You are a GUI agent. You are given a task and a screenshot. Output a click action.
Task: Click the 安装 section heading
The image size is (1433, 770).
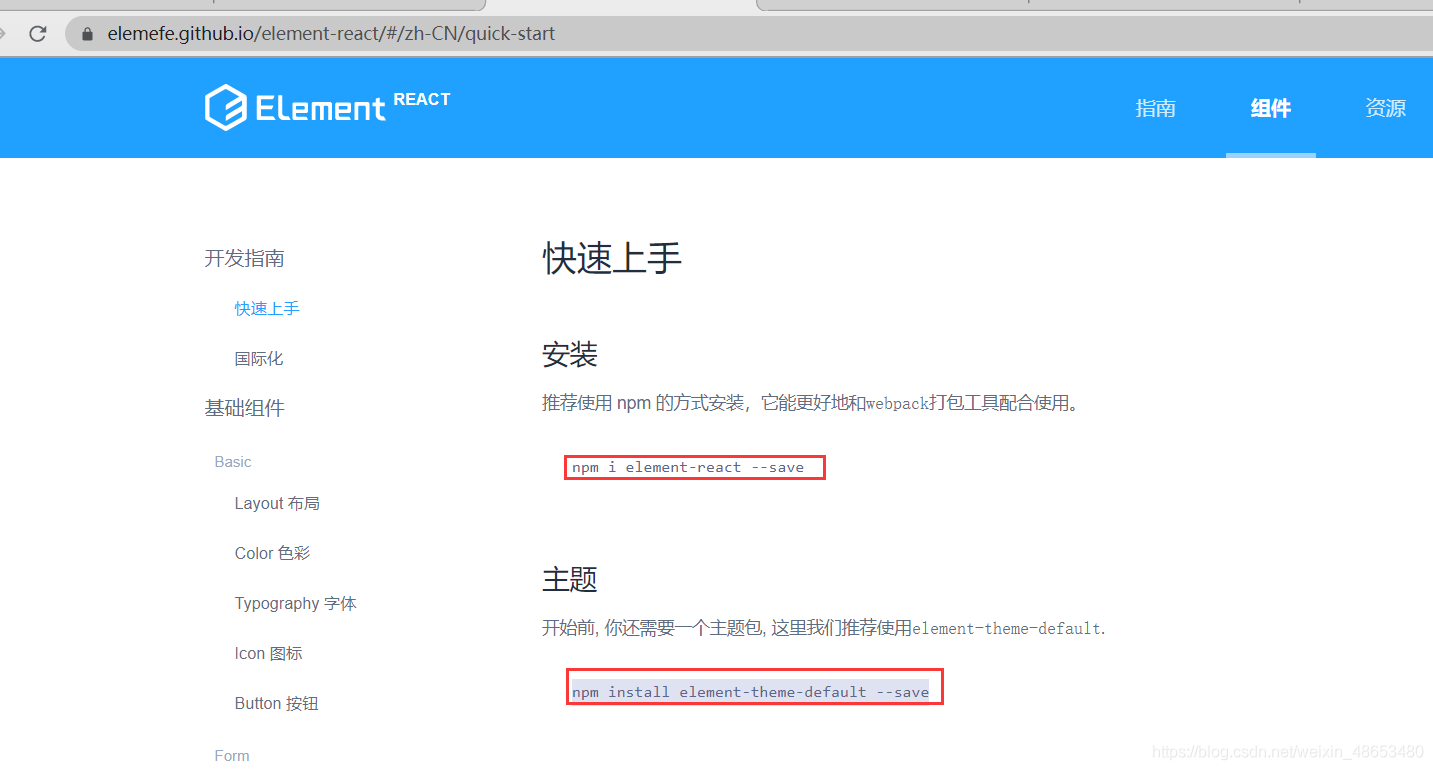[570, 354]
